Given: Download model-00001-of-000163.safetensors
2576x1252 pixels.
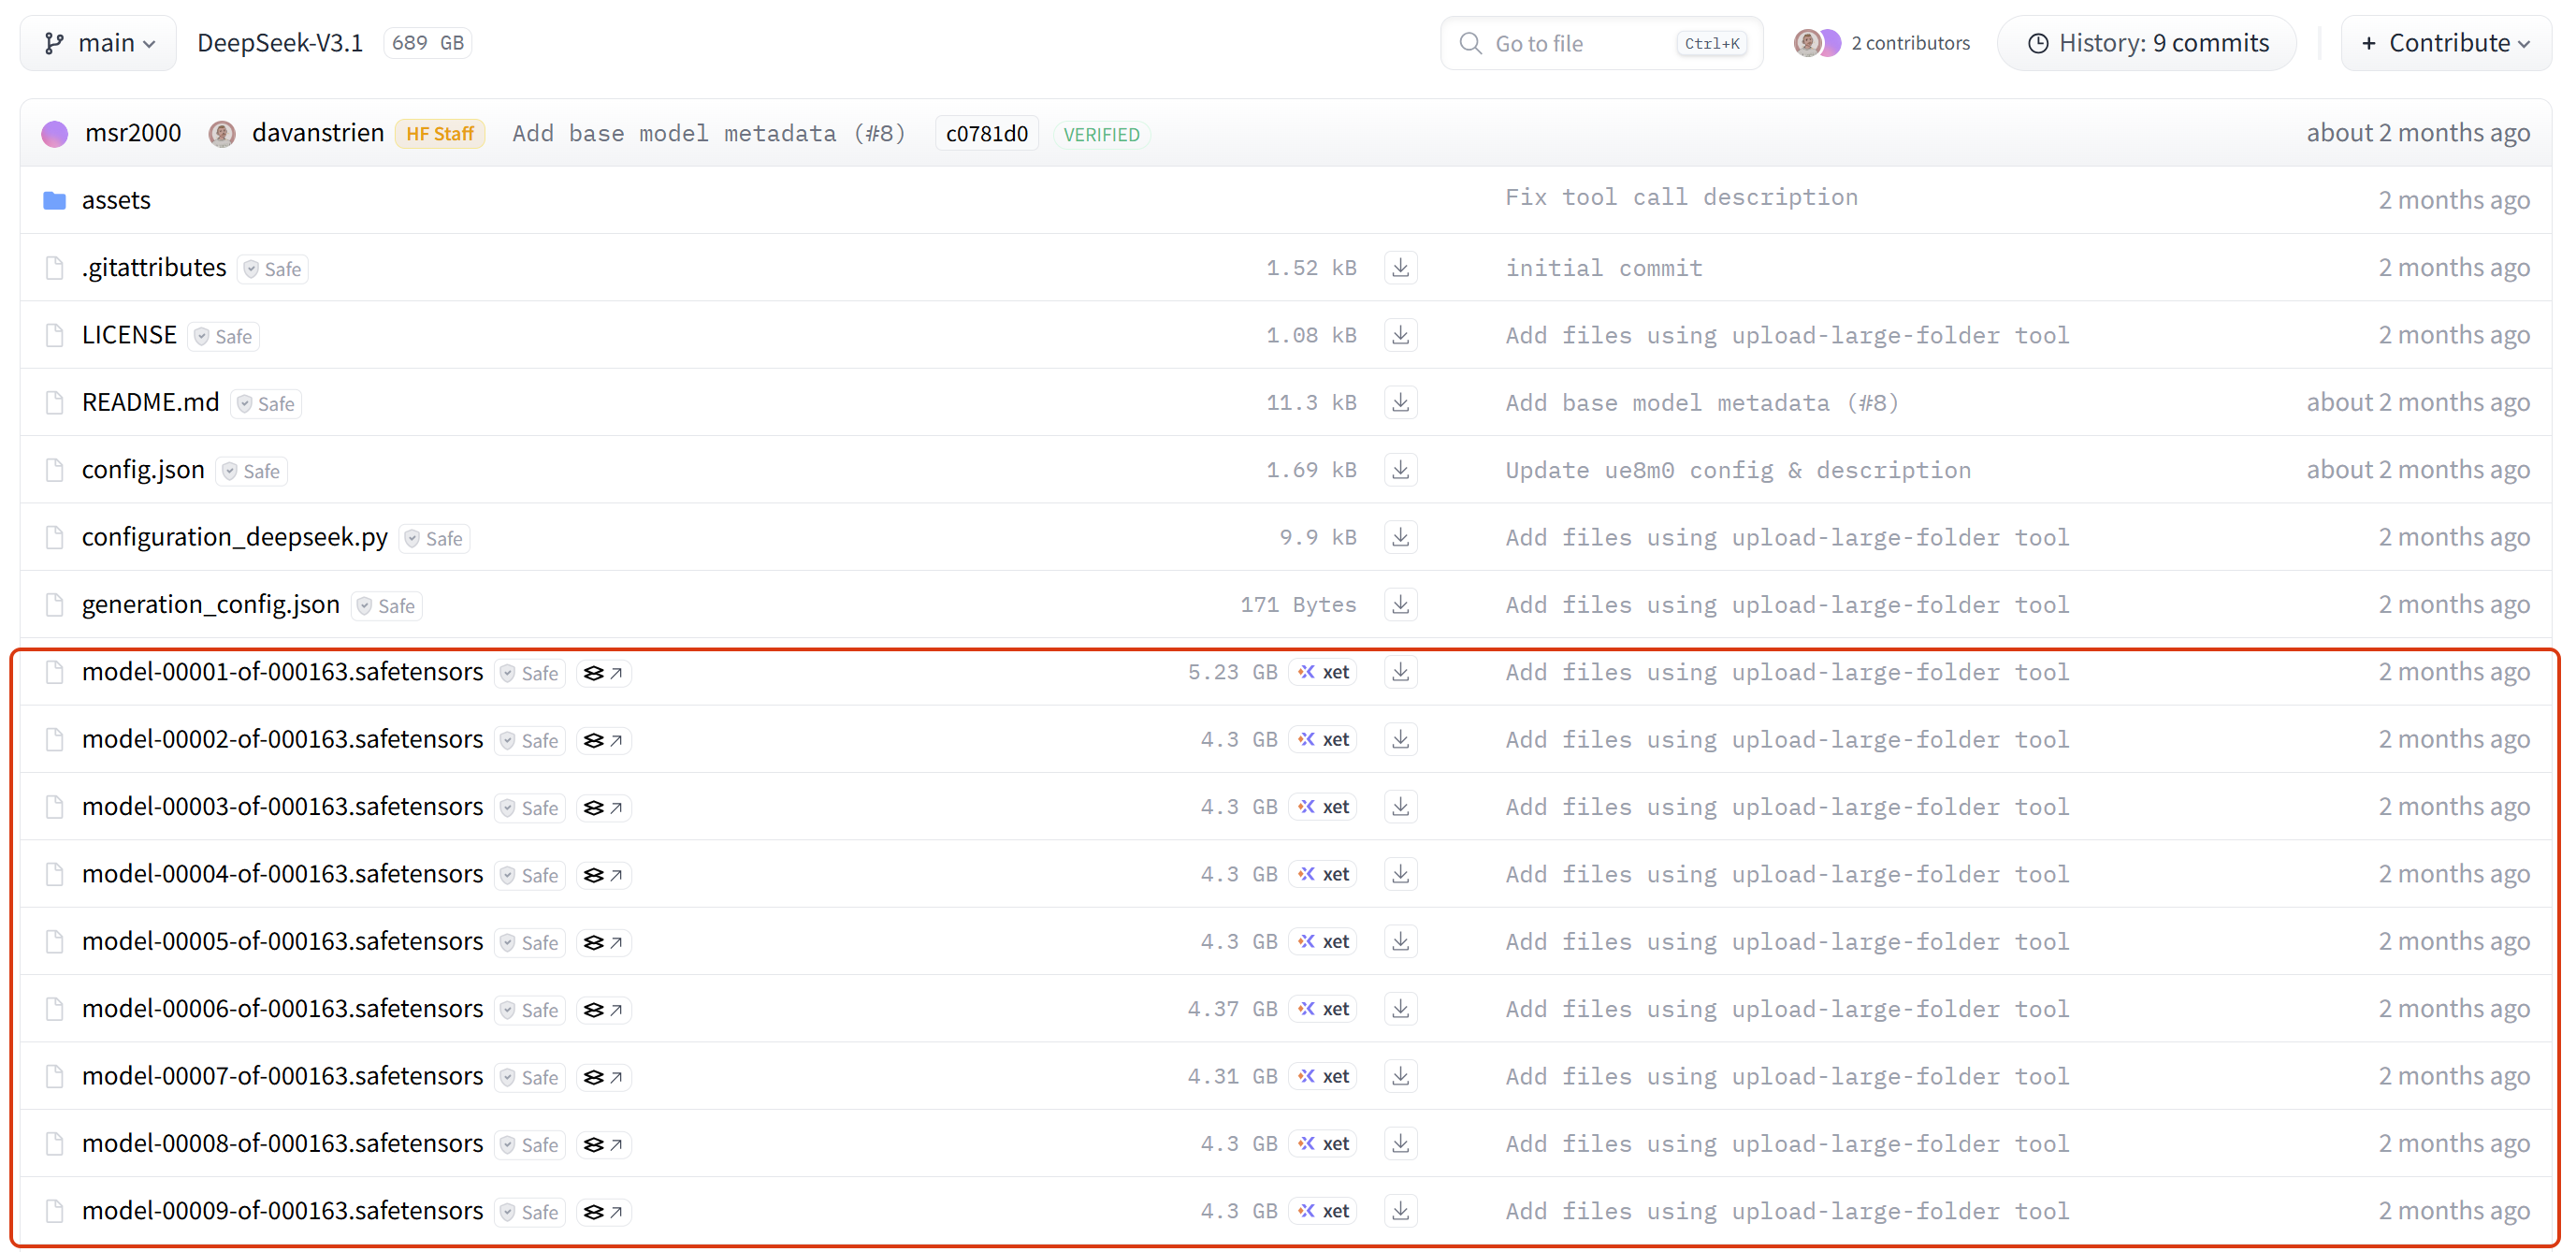Looking at the screenshot, I should (1400, 672).
